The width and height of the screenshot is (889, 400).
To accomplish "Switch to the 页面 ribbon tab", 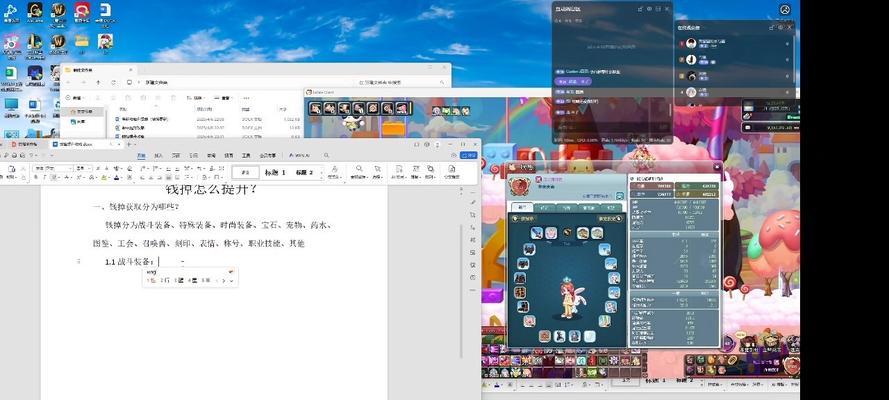I will 176,155.
